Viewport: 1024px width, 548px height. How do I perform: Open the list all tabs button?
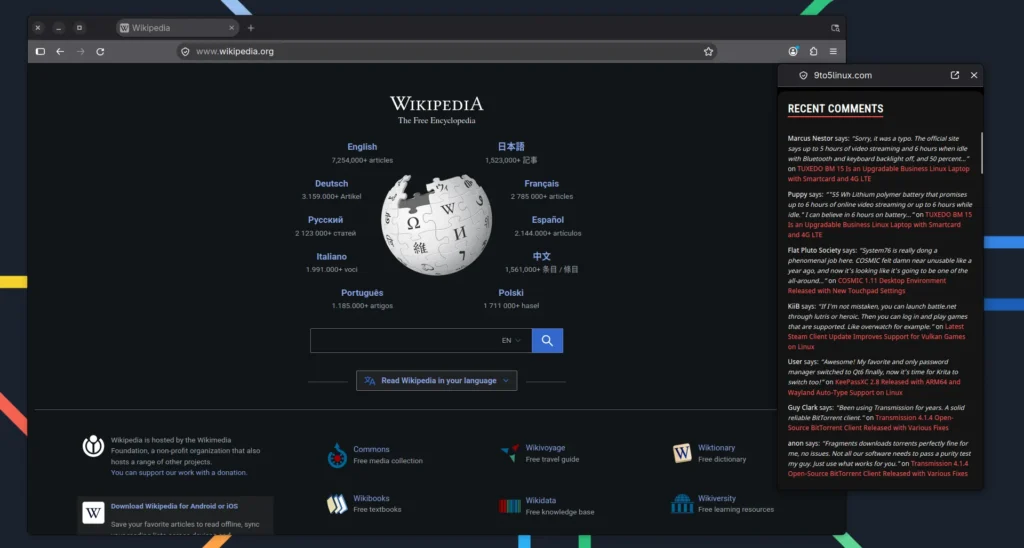(835, 28)
